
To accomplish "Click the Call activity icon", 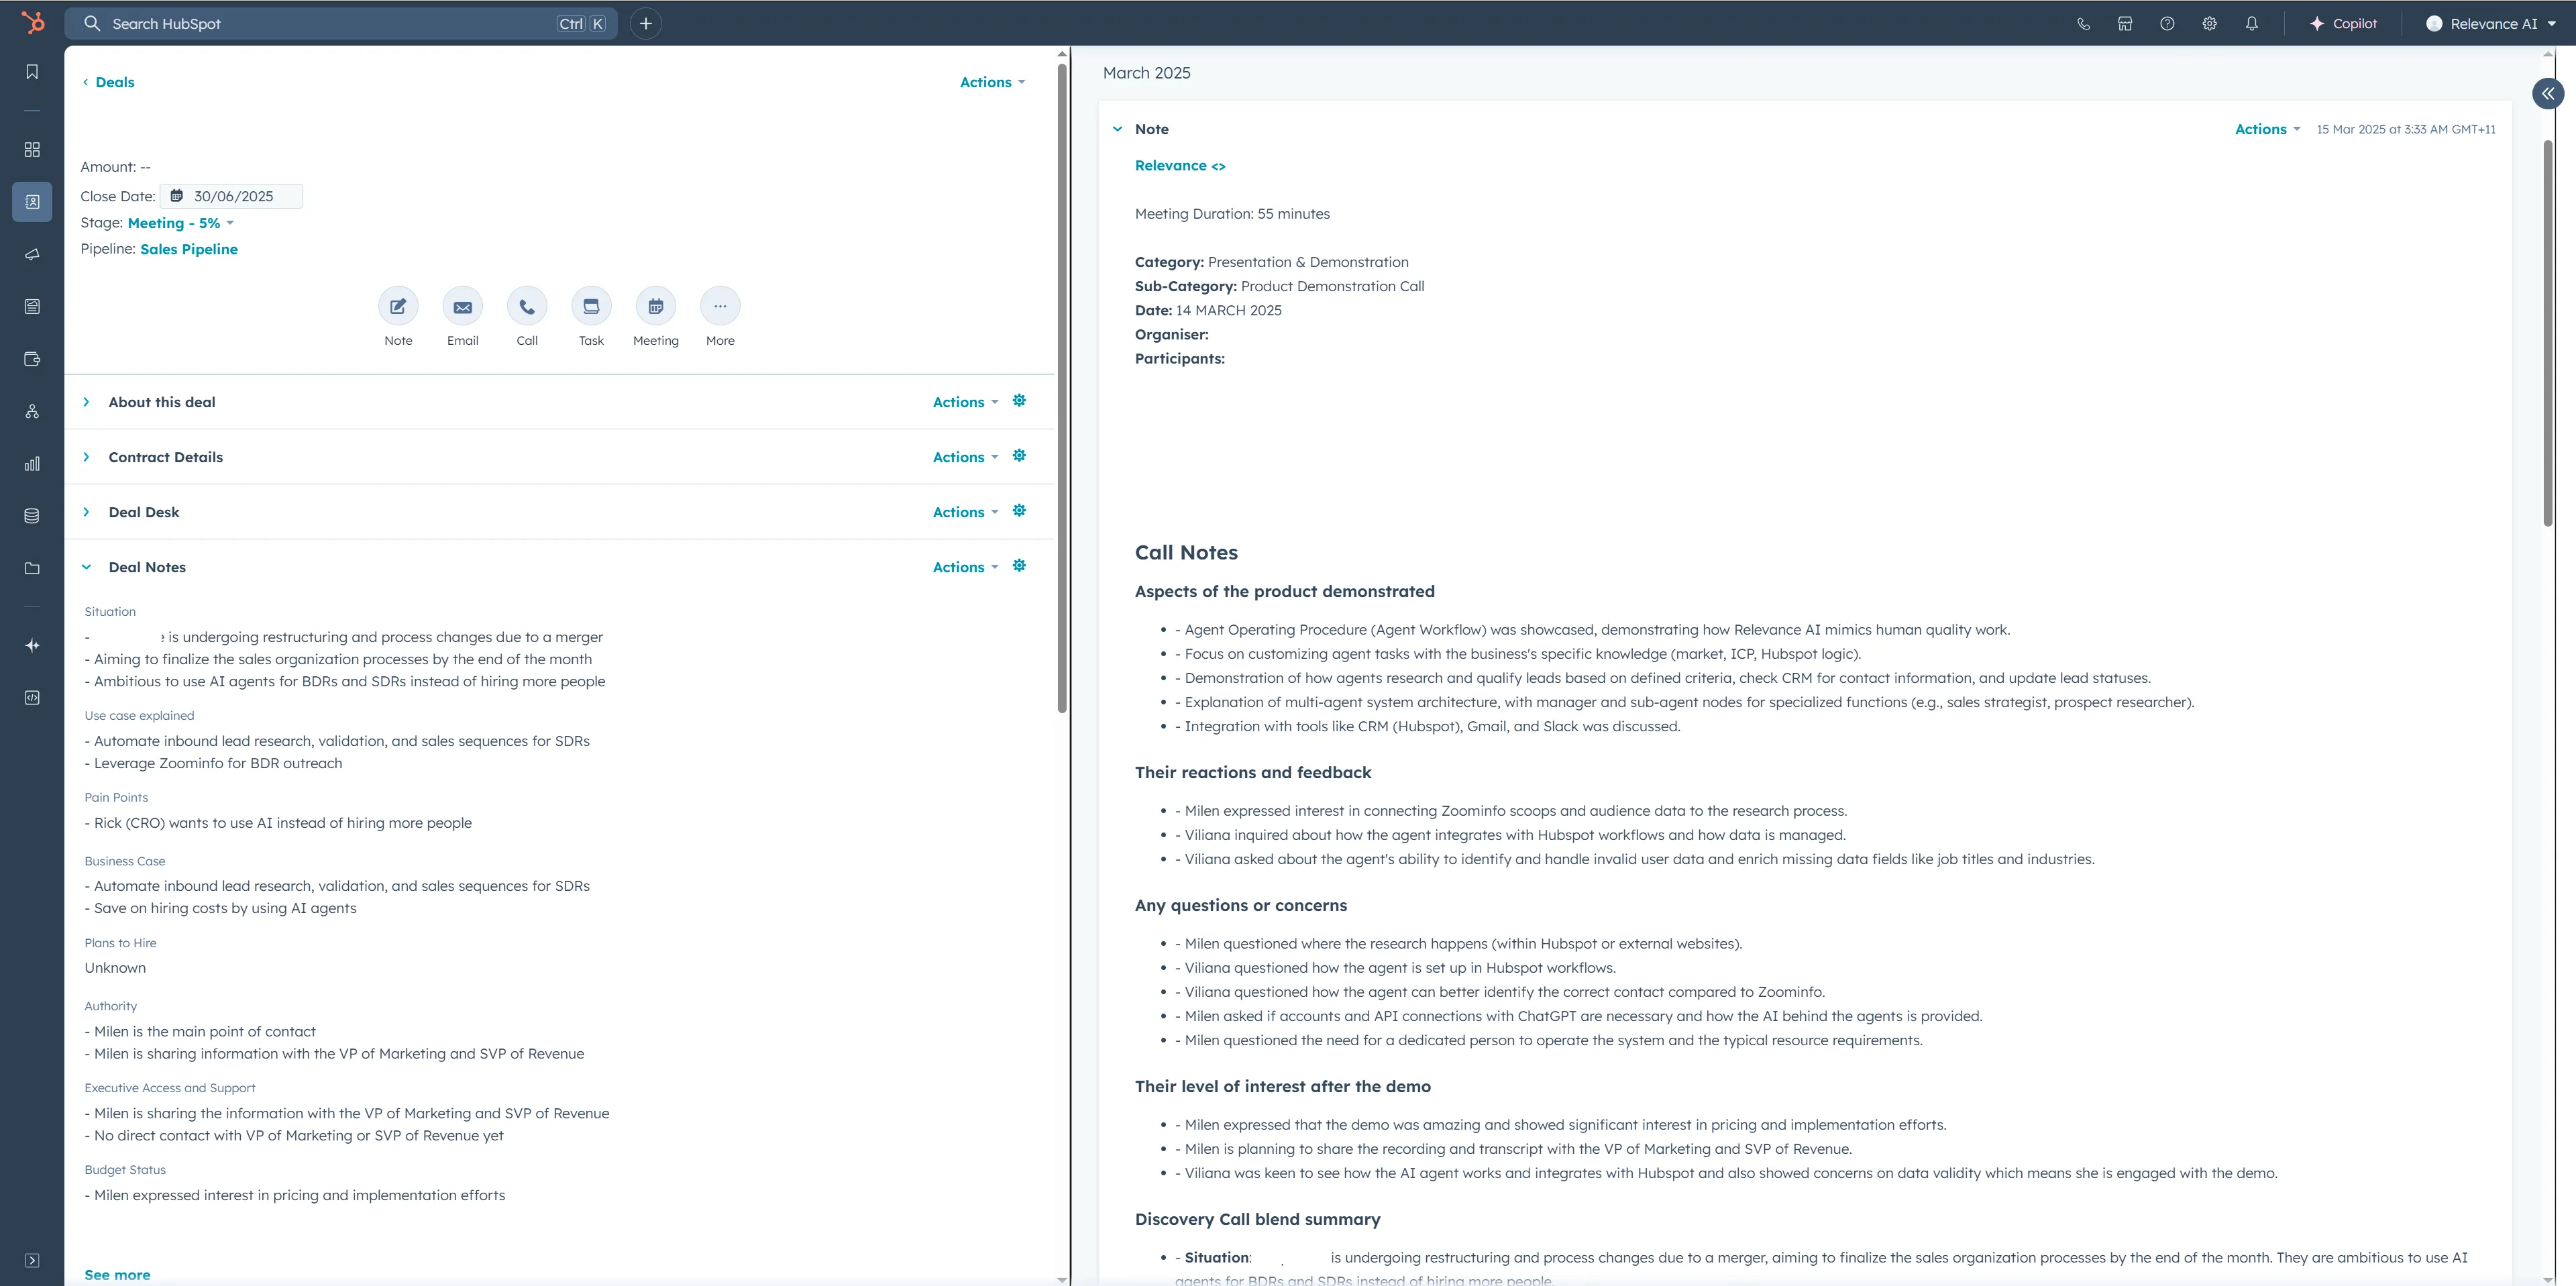I will point(527,307).
